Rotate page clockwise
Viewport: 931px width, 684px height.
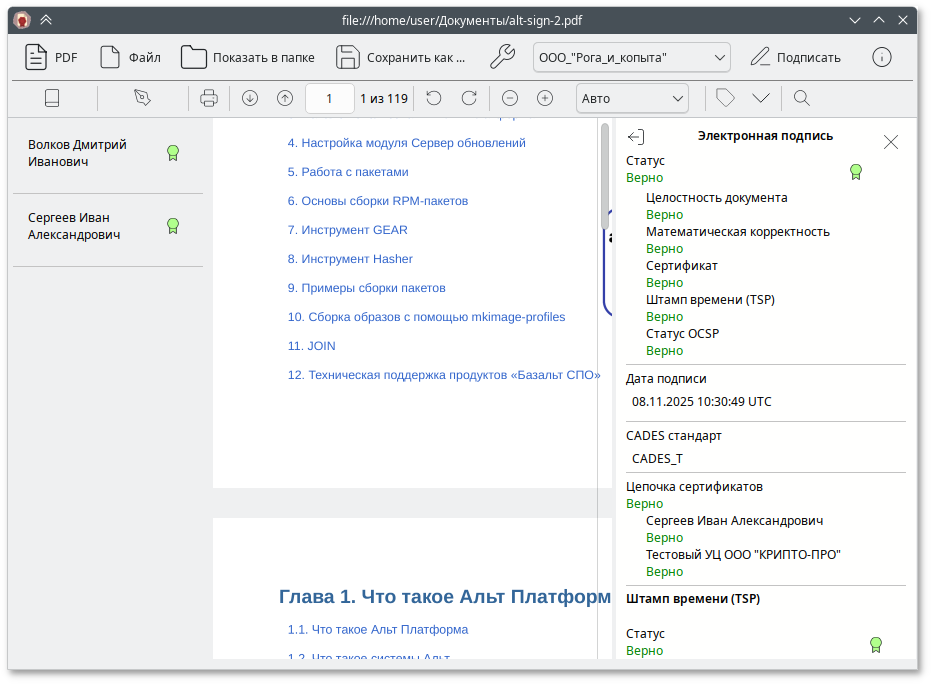pos(468,98)
